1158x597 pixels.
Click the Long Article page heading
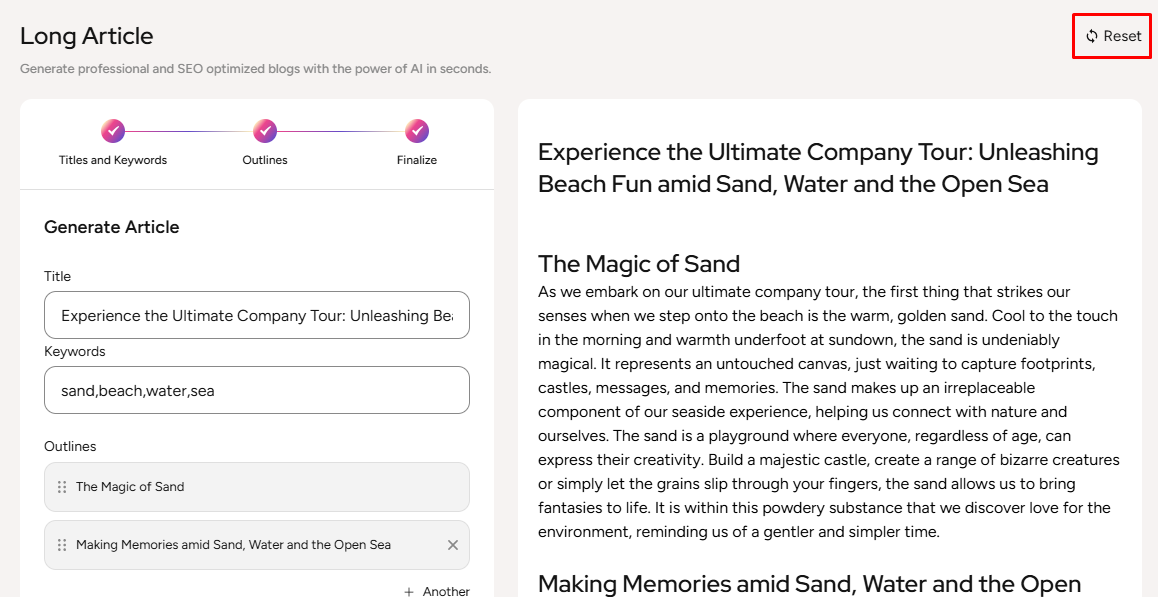87,36
